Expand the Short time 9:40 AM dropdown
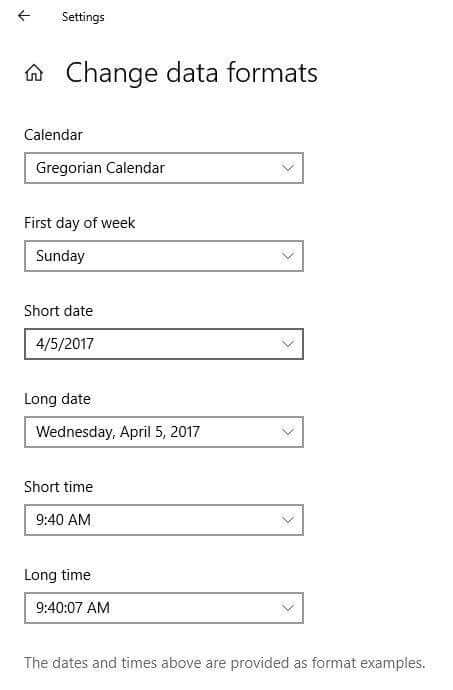This screenshot has height=690, width=453. [x=164, y=520]
